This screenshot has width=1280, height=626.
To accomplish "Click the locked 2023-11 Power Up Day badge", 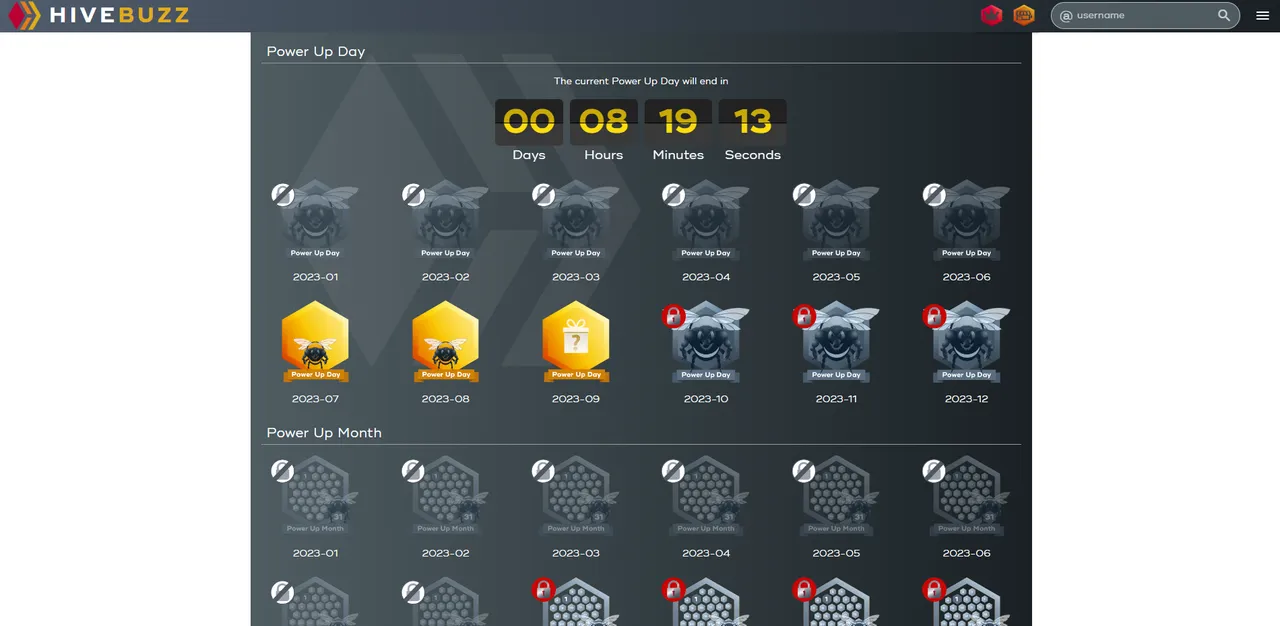I will tap(836, 342).
